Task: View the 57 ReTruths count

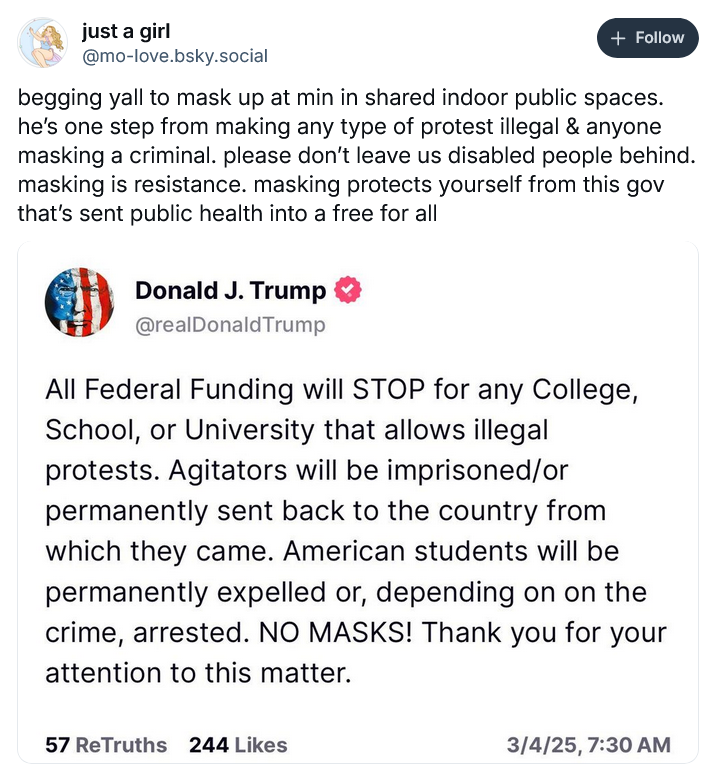Action: (x=107, y=745)
